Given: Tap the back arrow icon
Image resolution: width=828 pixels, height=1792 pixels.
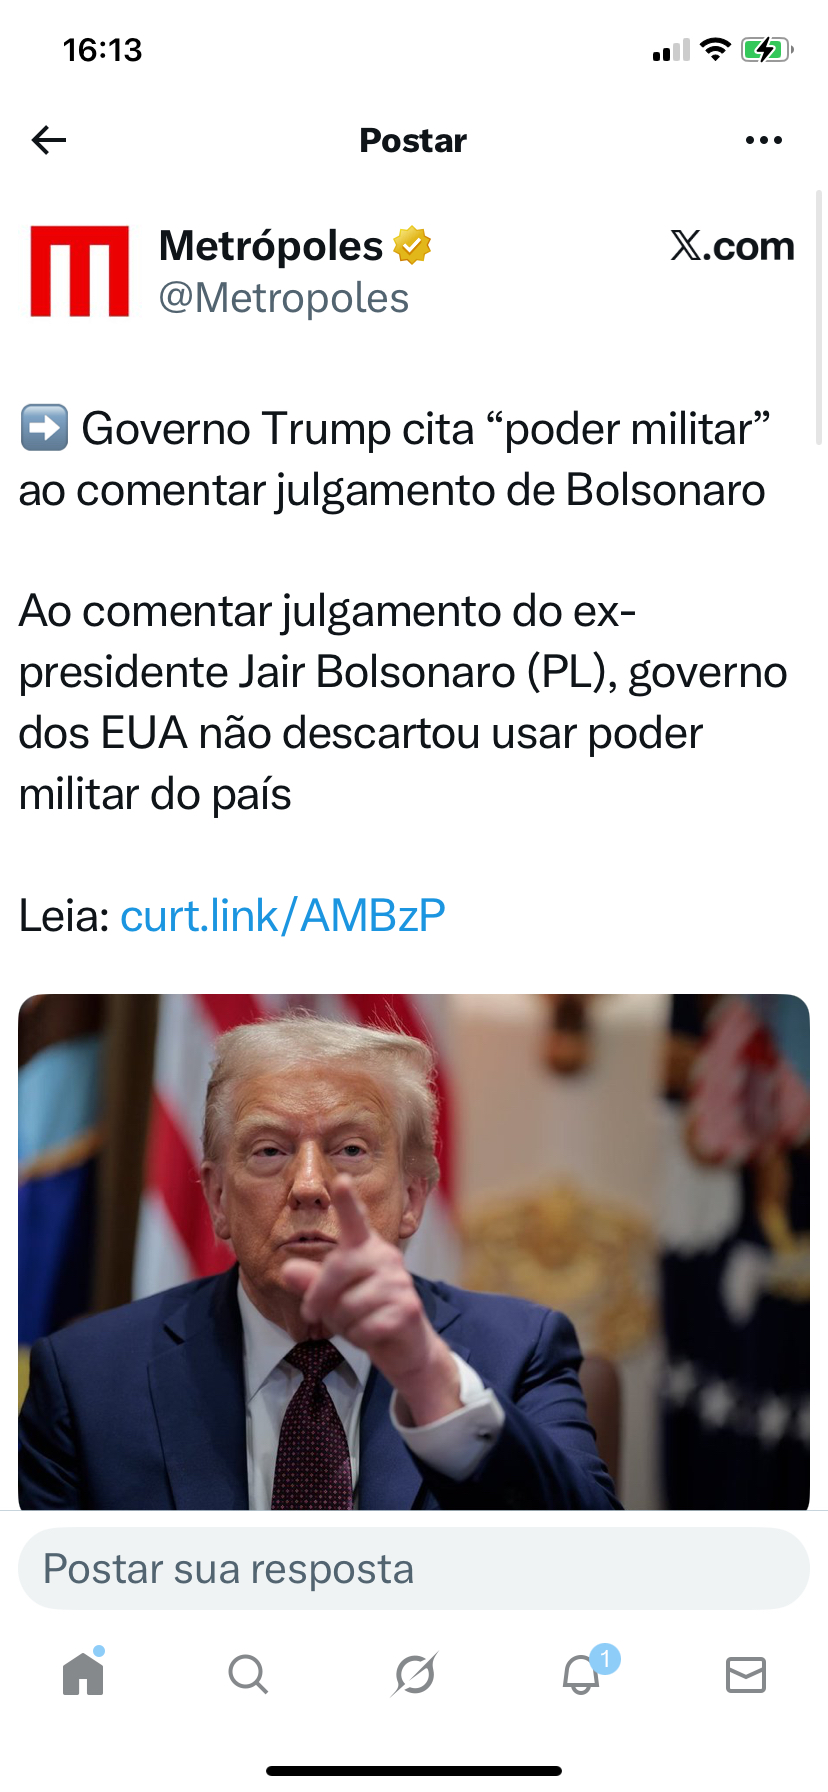Looking at the screenshot, I should [49, 140].
